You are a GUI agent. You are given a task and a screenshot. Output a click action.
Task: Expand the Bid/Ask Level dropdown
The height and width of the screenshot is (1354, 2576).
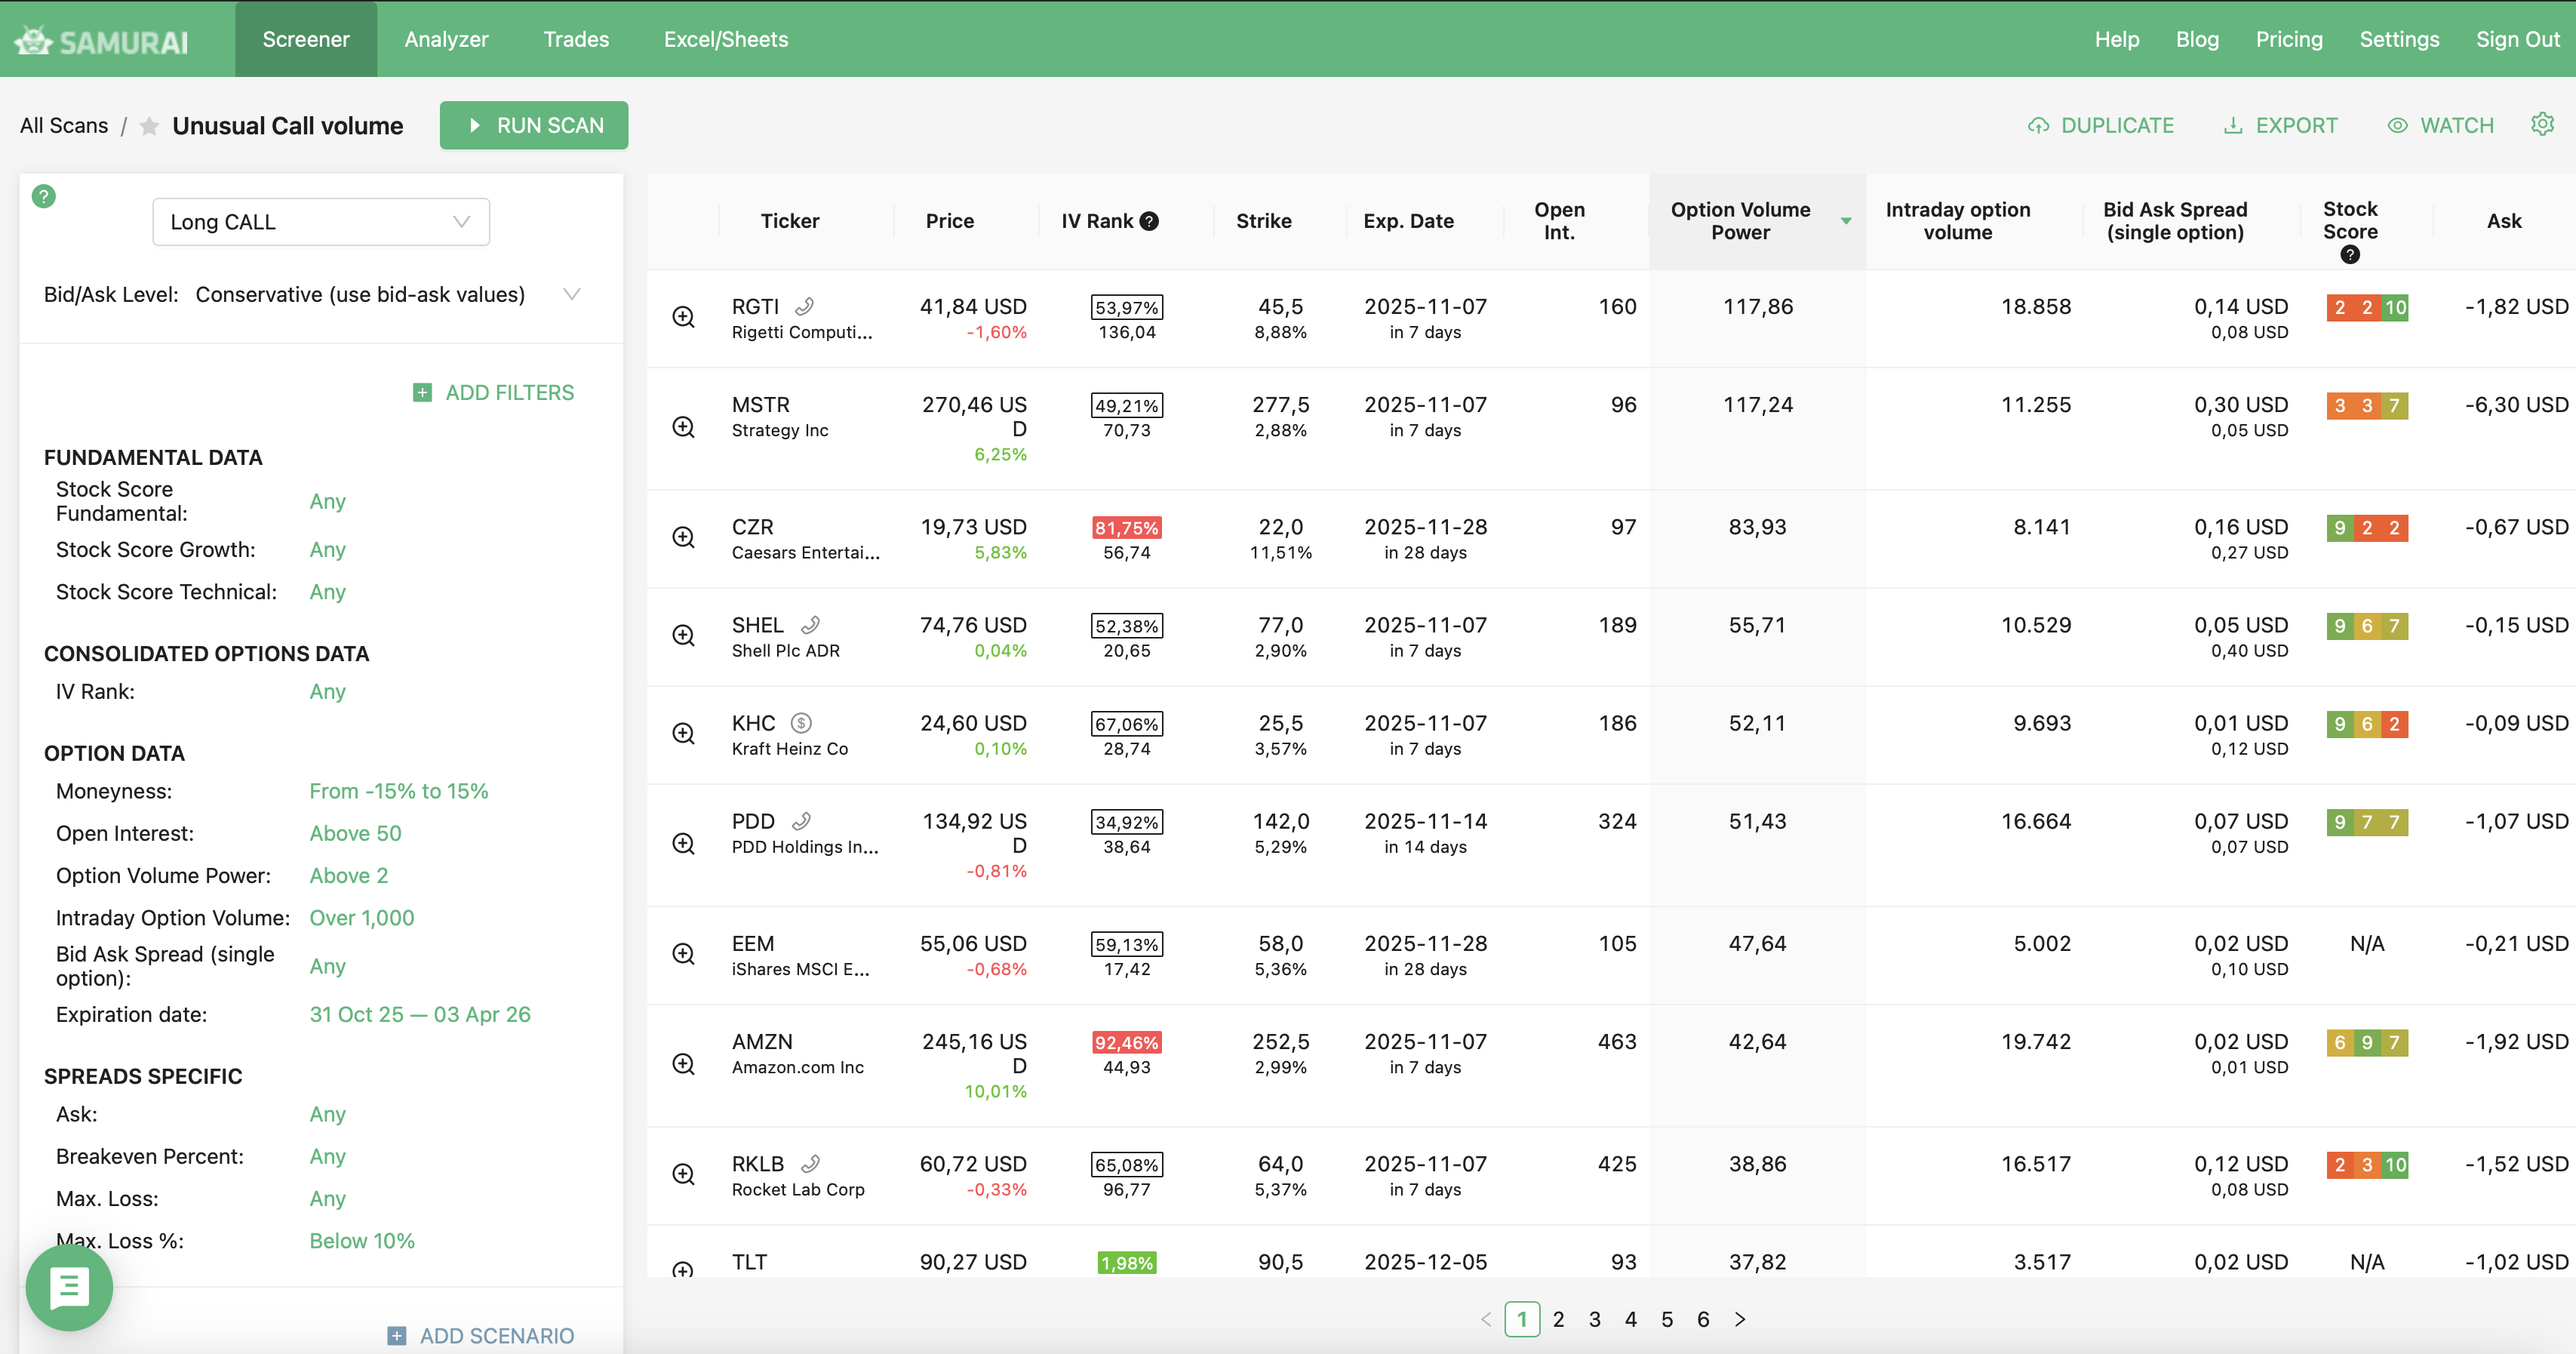point(571,294)
